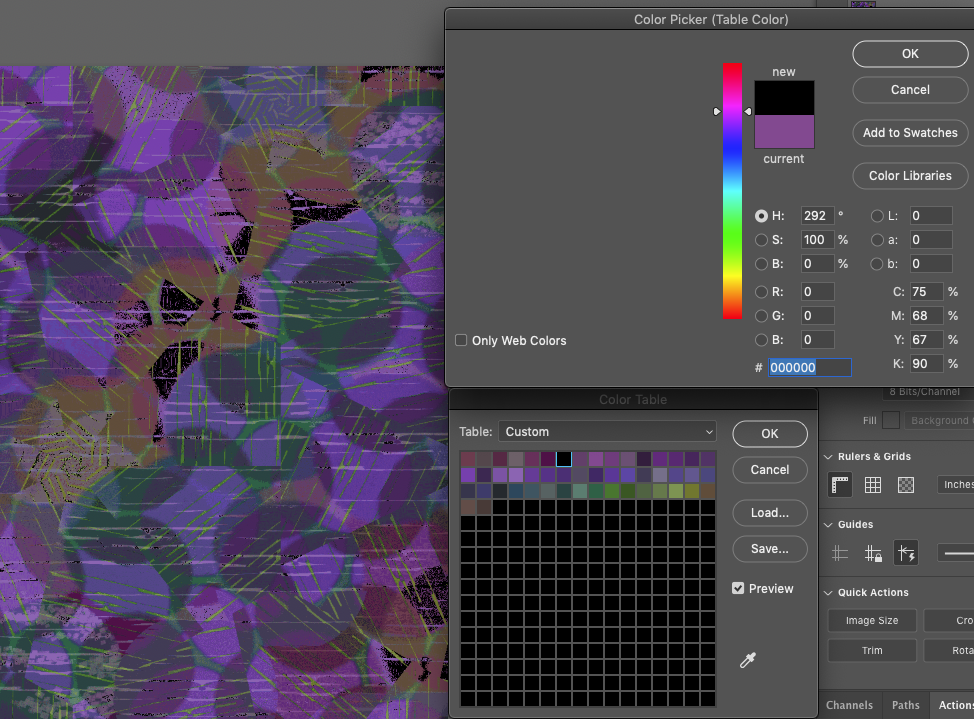The height and width of the screenshot is (719, 974).
Task: Select the lock guides icon
Action: coord(872,552)
